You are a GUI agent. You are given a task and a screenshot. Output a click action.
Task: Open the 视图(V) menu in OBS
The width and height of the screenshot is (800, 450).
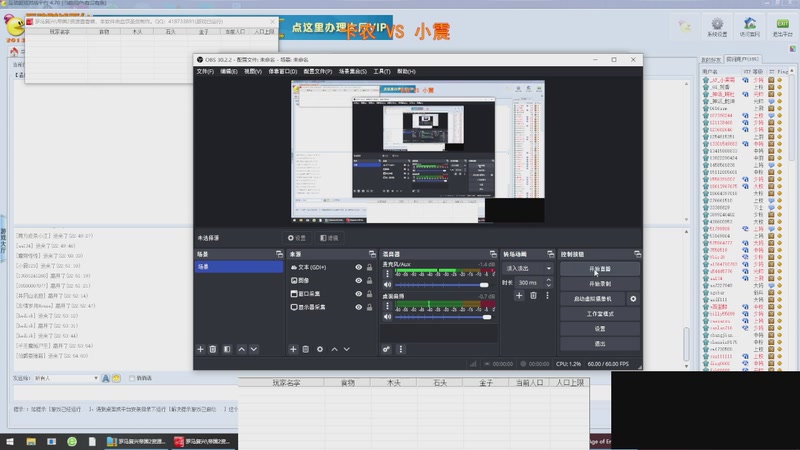253,71
